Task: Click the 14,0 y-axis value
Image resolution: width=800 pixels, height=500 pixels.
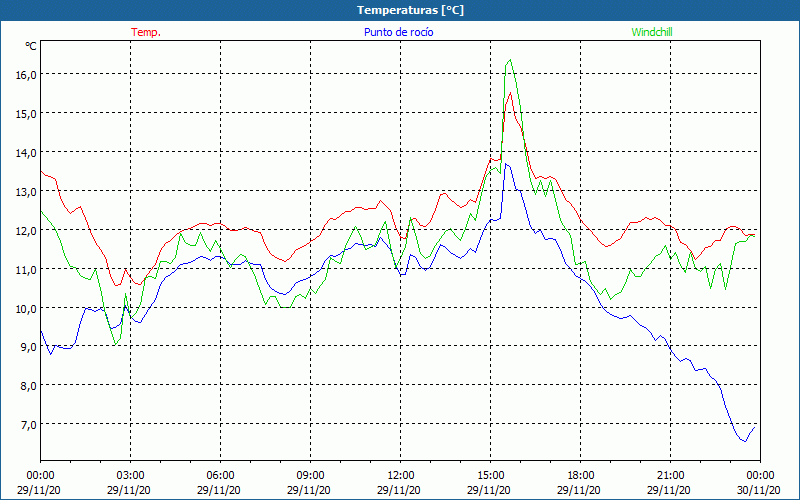Action: point(26,152)
